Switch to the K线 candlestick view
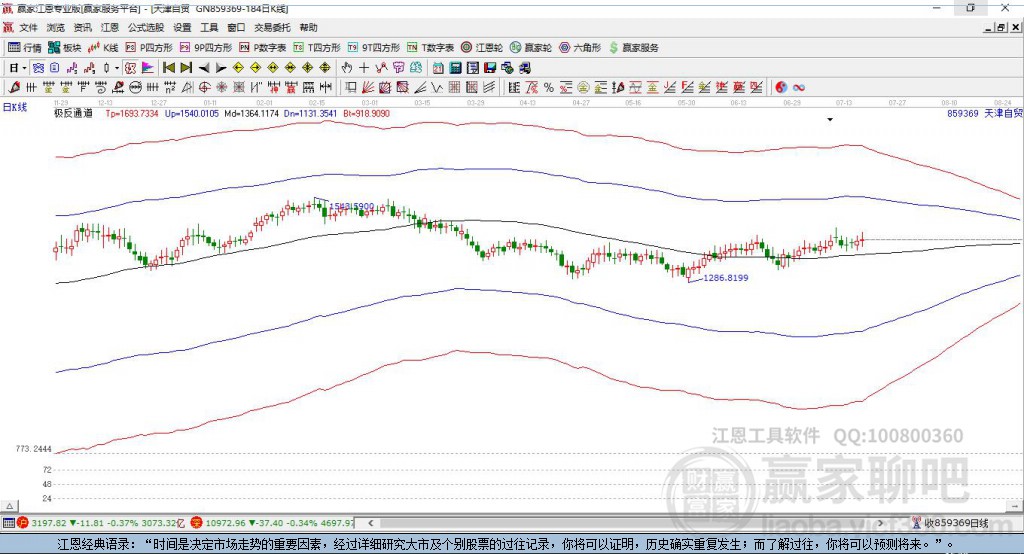Image resolution: width=1024 pixels, height=554 pixels. coord(103,48)
